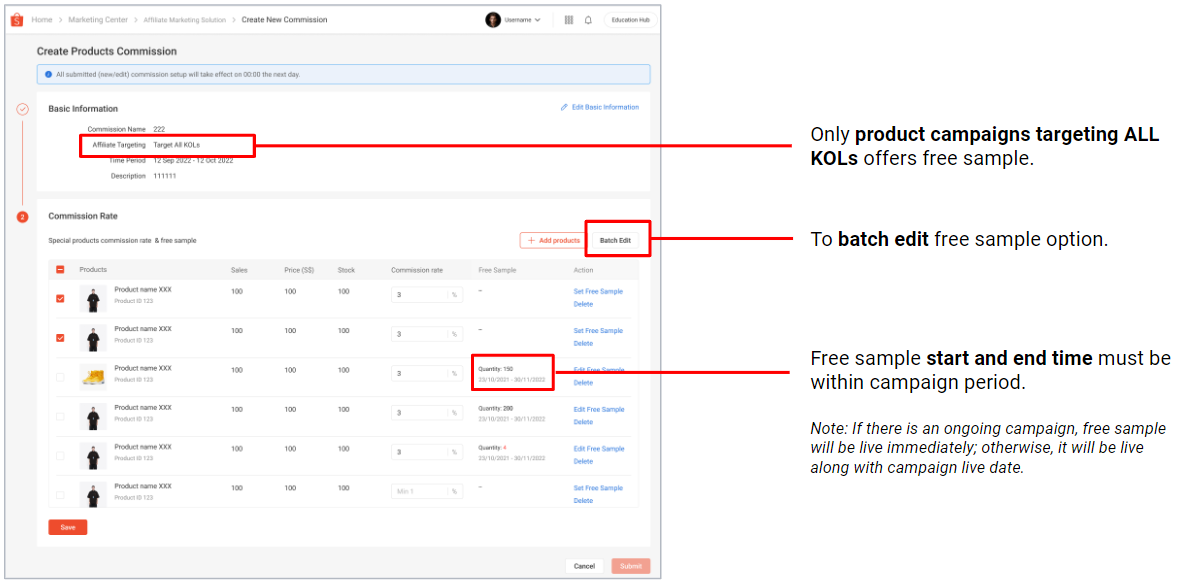Viewport: 1184px width, 586px height.
Task: Click the orange step 2 circle indicator
Action: click(x=22, y=217)
